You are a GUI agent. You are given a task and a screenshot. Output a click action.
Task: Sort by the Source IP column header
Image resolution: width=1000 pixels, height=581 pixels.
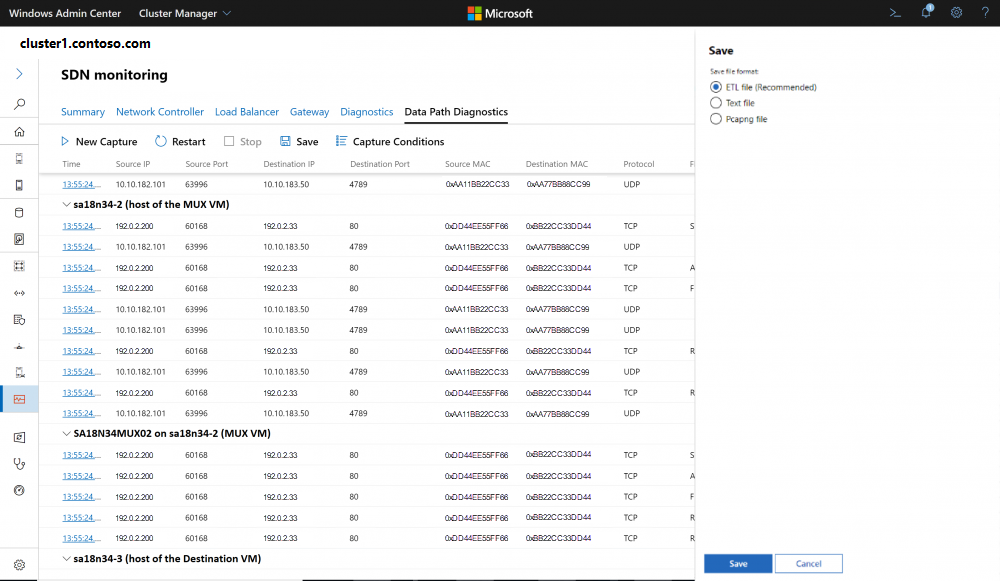pyautogui.click(x=133, y=164)
